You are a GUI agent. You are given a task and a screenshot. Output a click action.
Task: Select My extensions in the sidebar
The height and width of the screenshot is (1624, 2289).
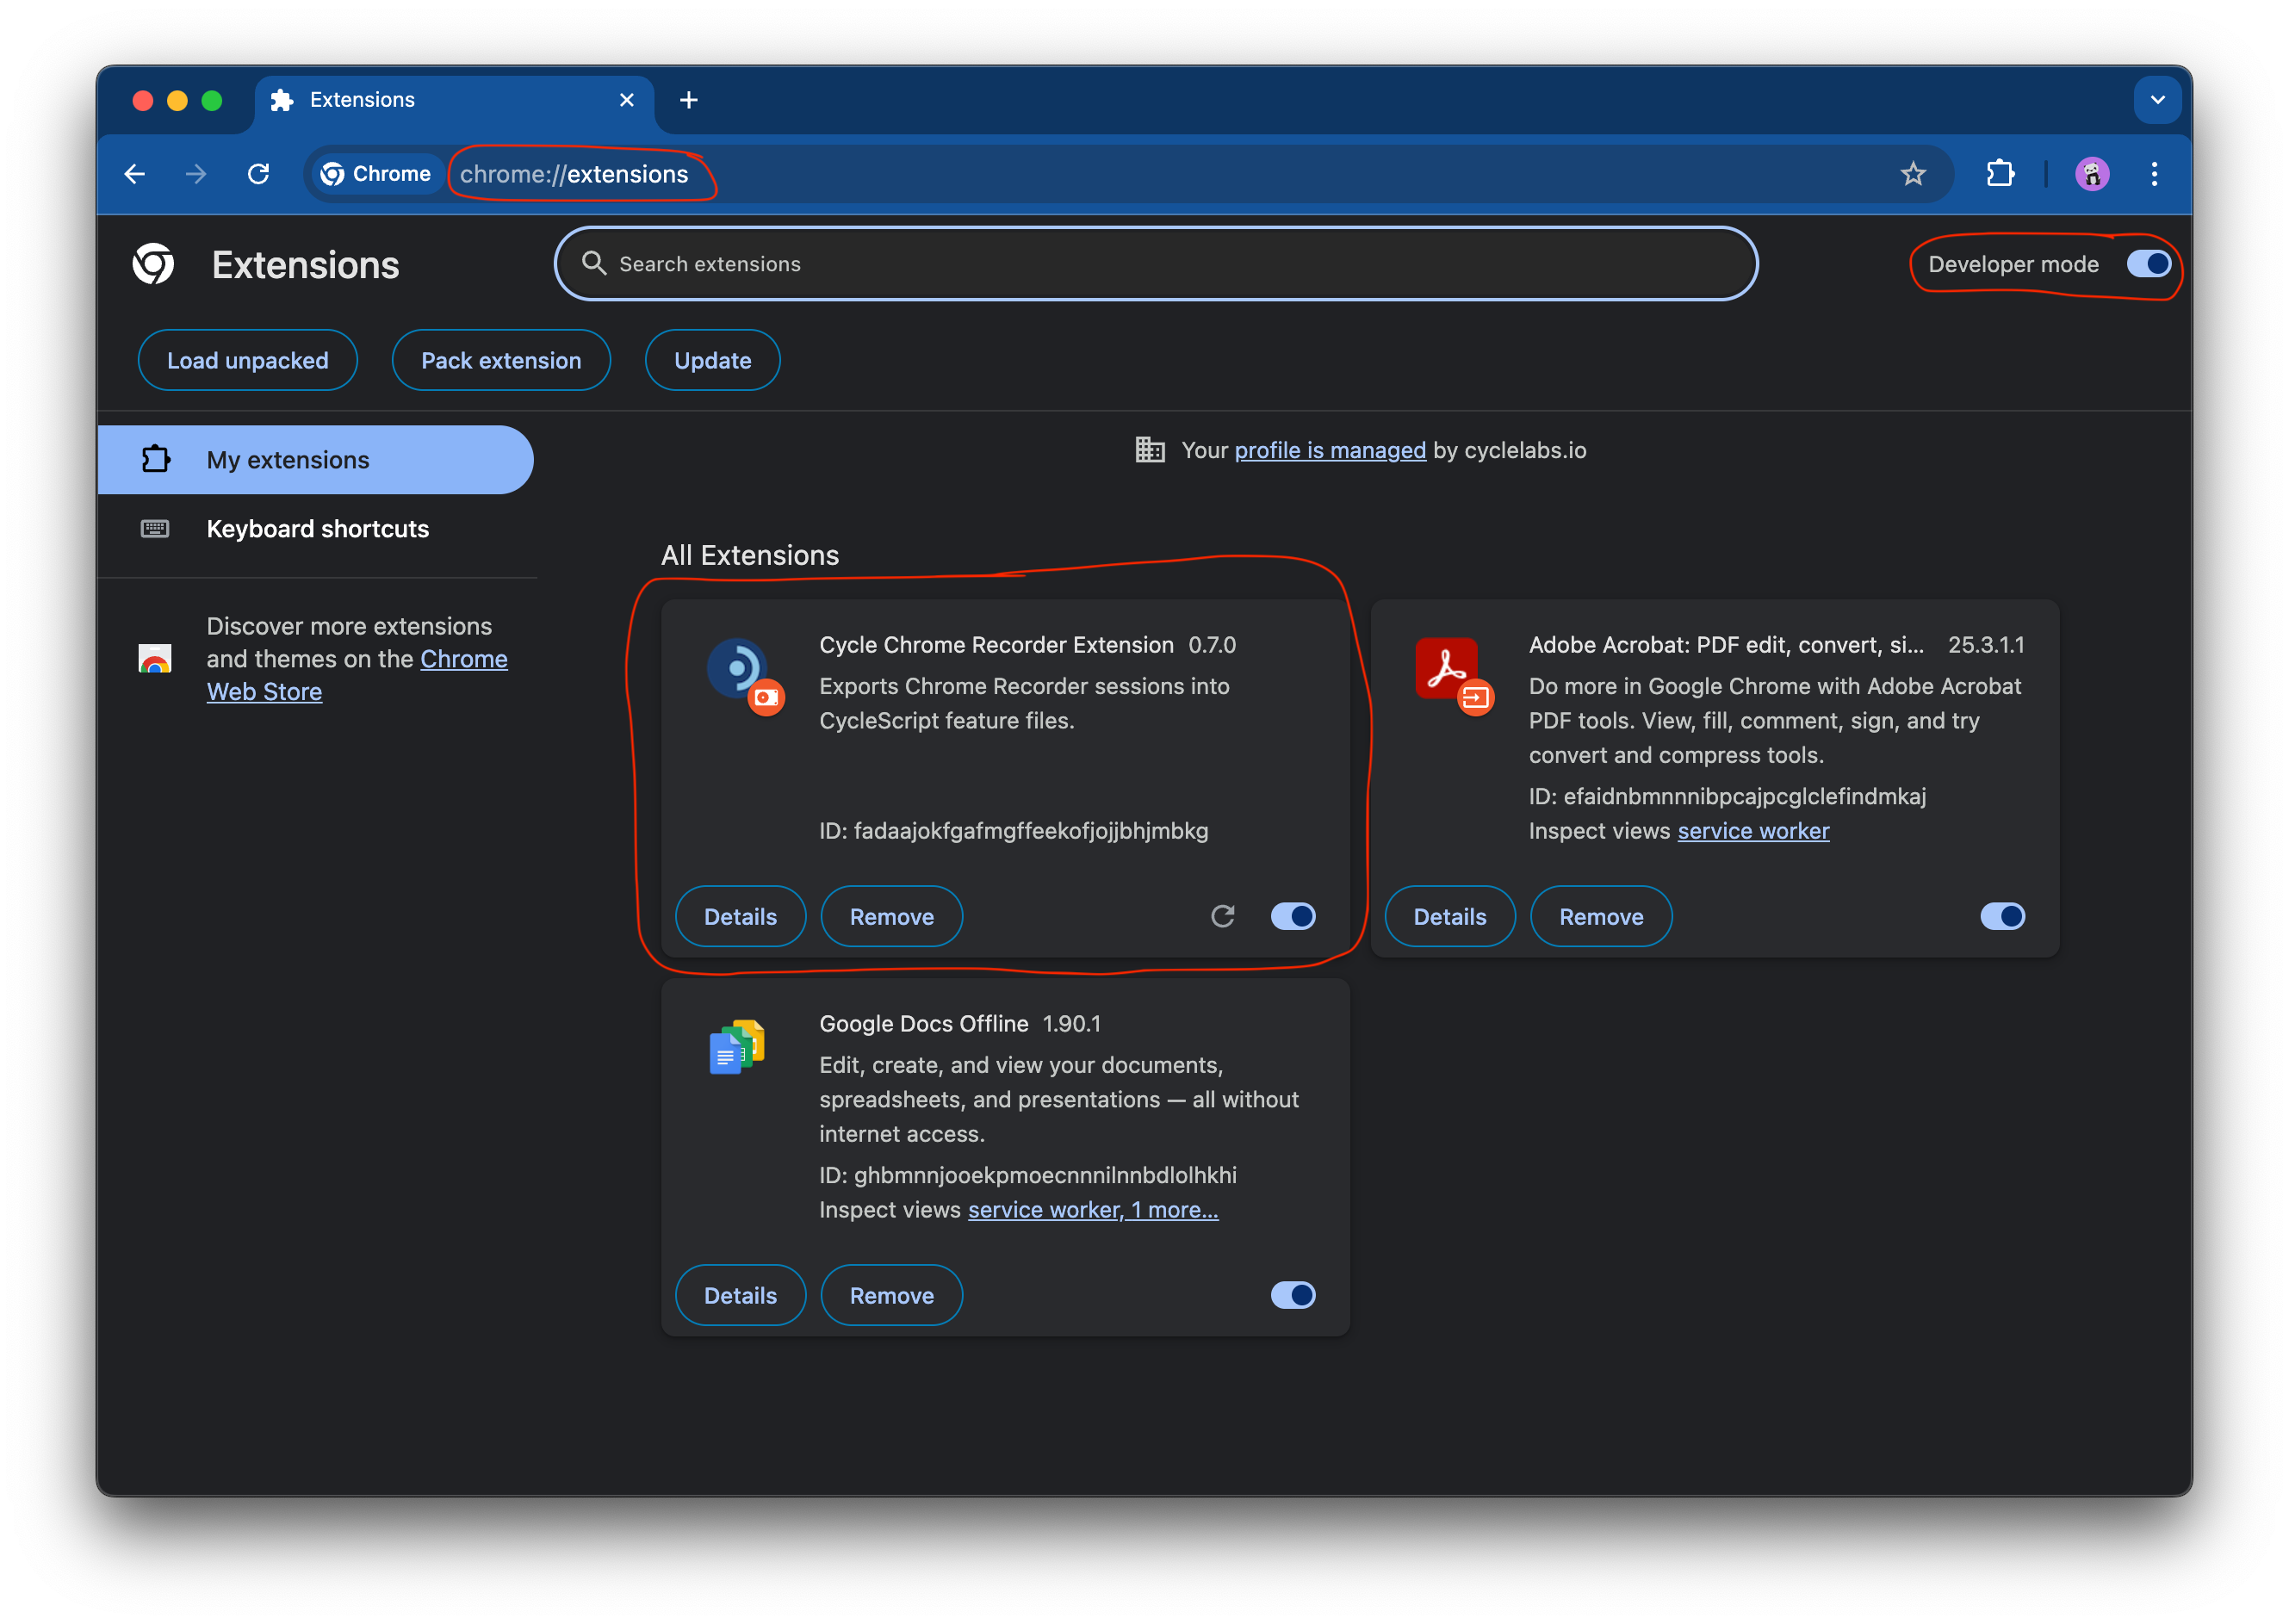[315, 460]
